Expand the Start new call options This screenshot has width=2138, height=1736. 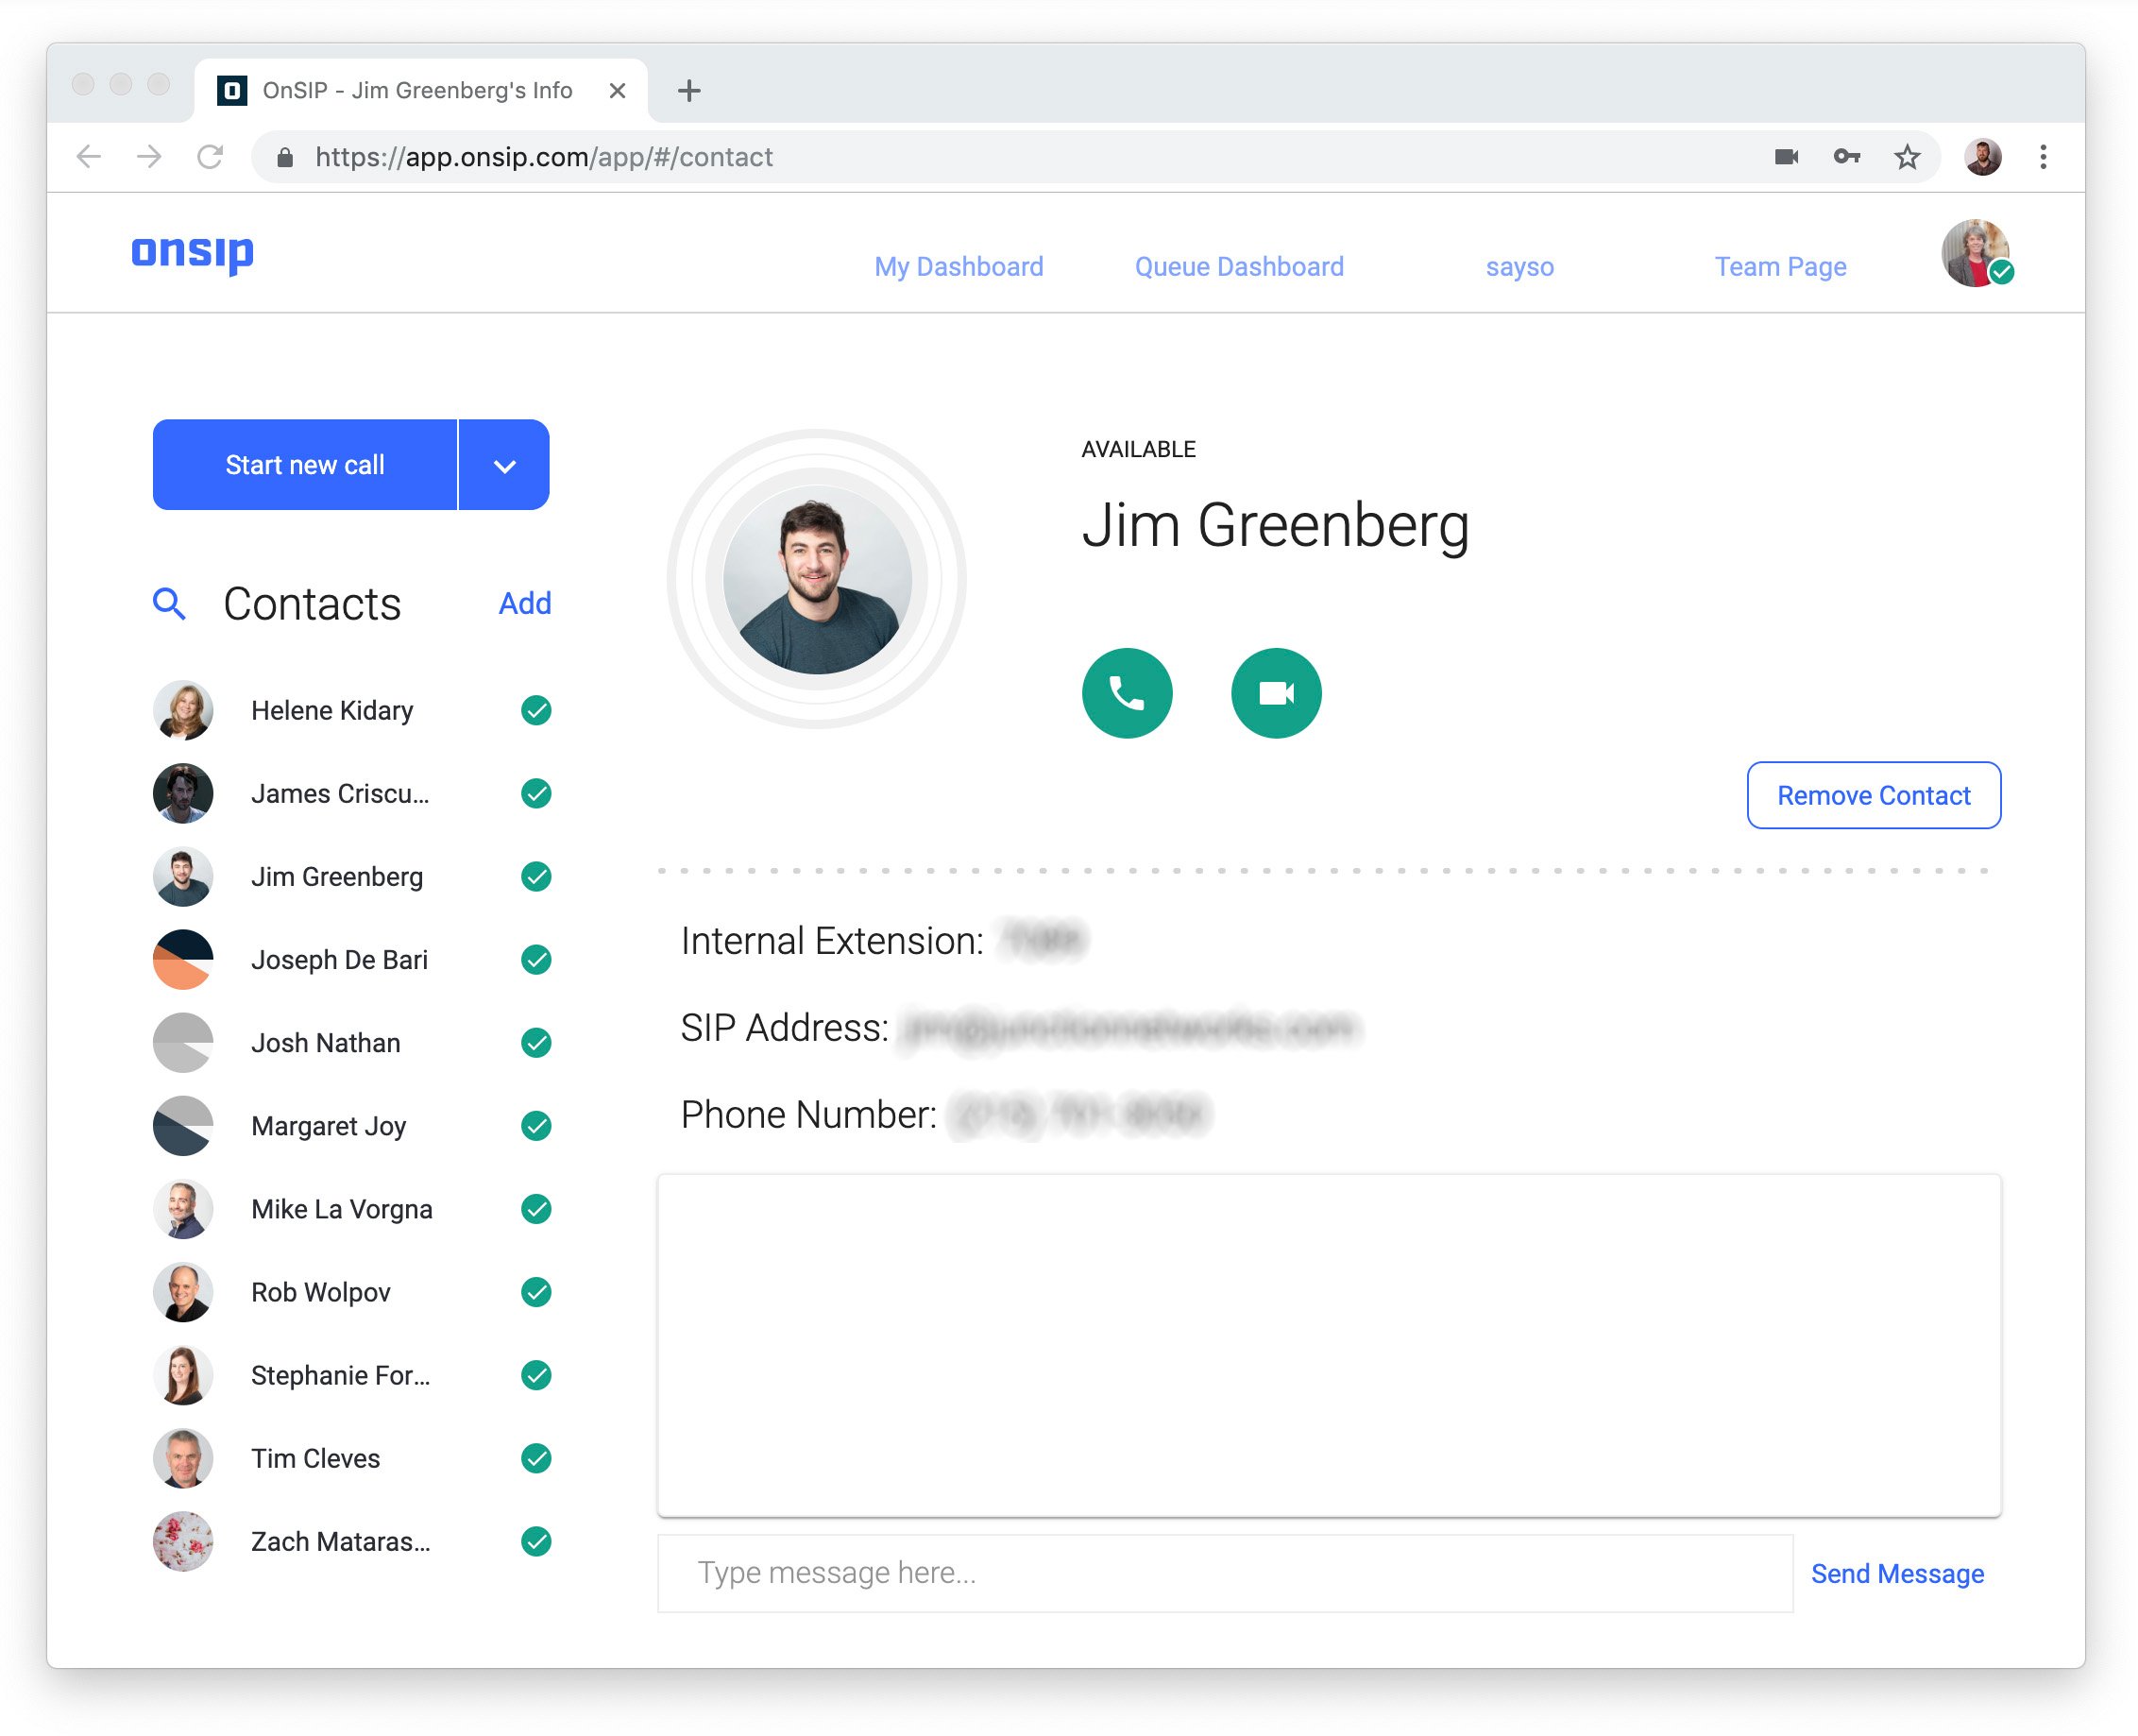pos(504,464)
